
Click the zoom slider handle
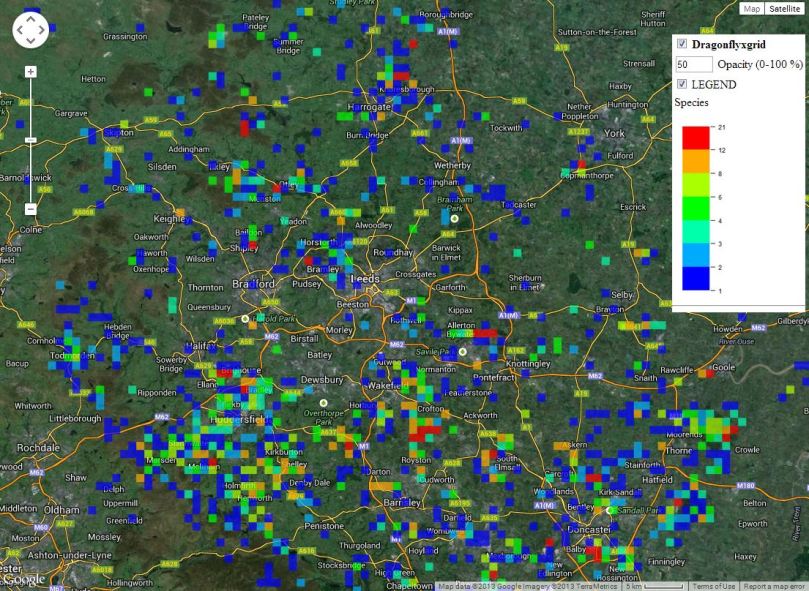30,139
